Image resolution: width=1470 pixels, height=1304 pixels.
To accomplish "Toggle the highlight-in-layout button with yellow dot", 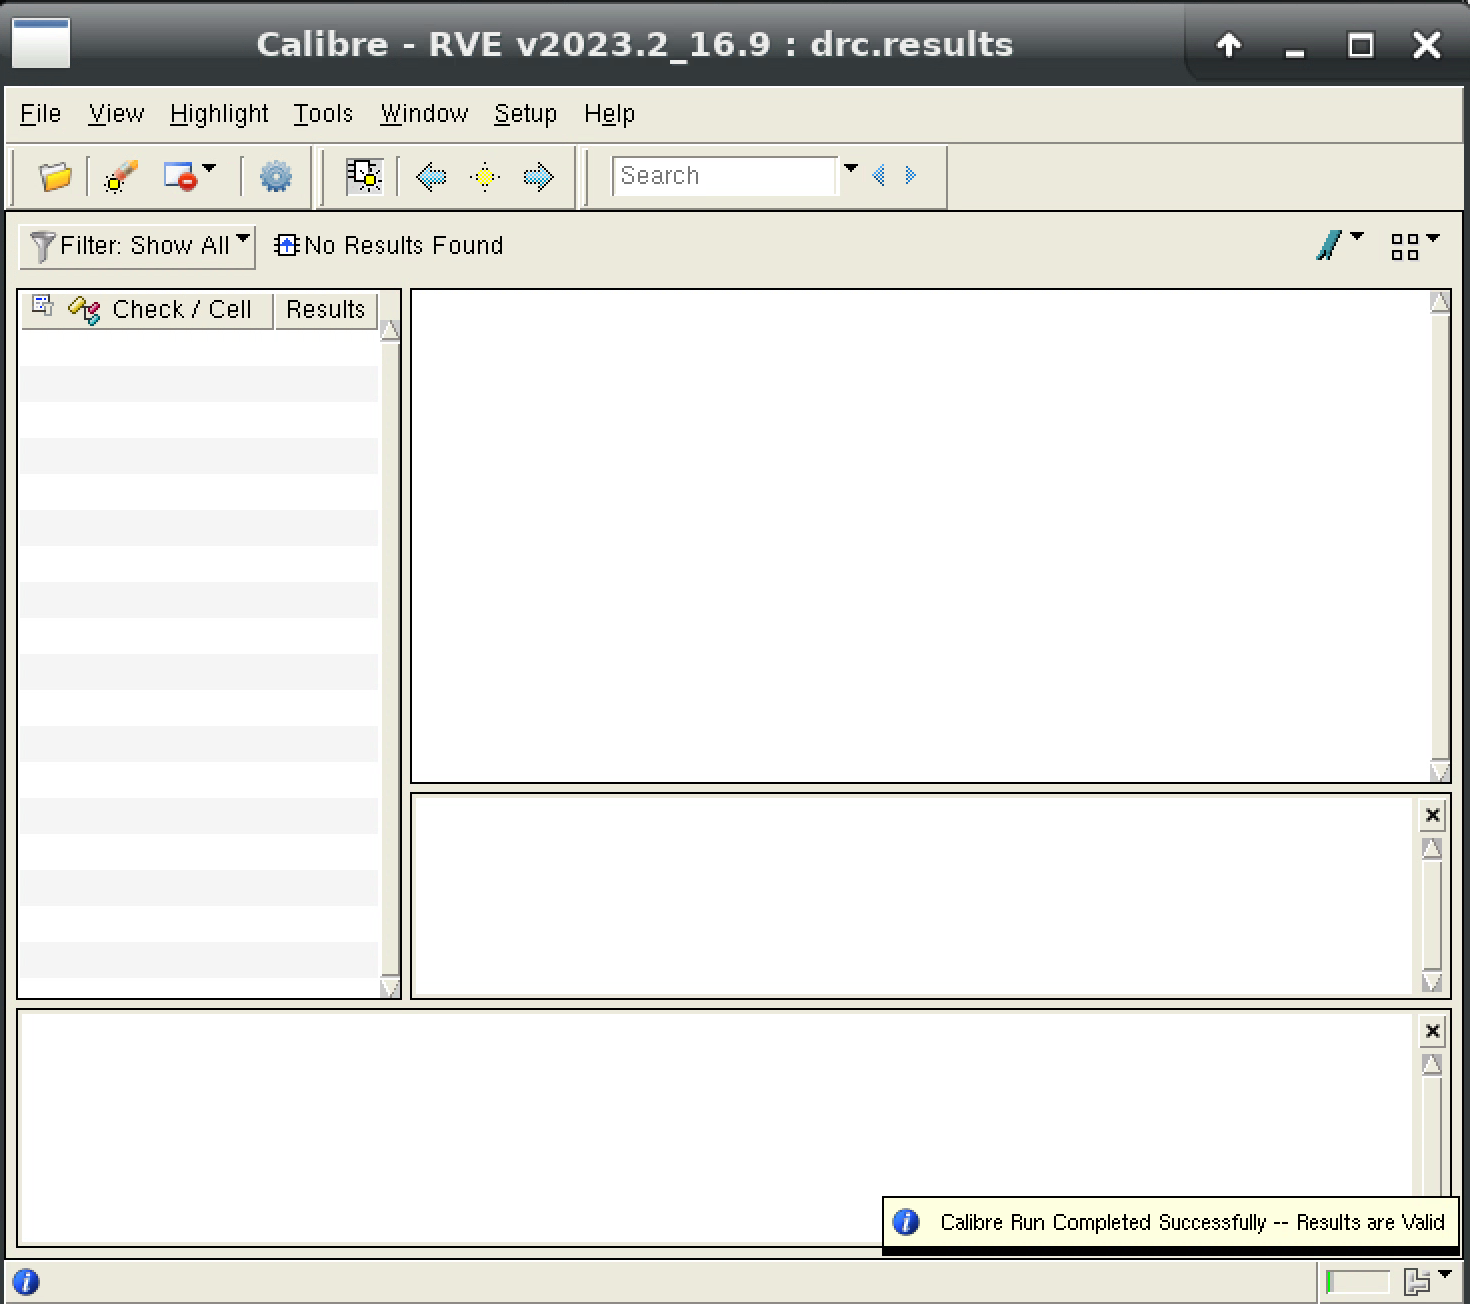I will pos(364,177).
